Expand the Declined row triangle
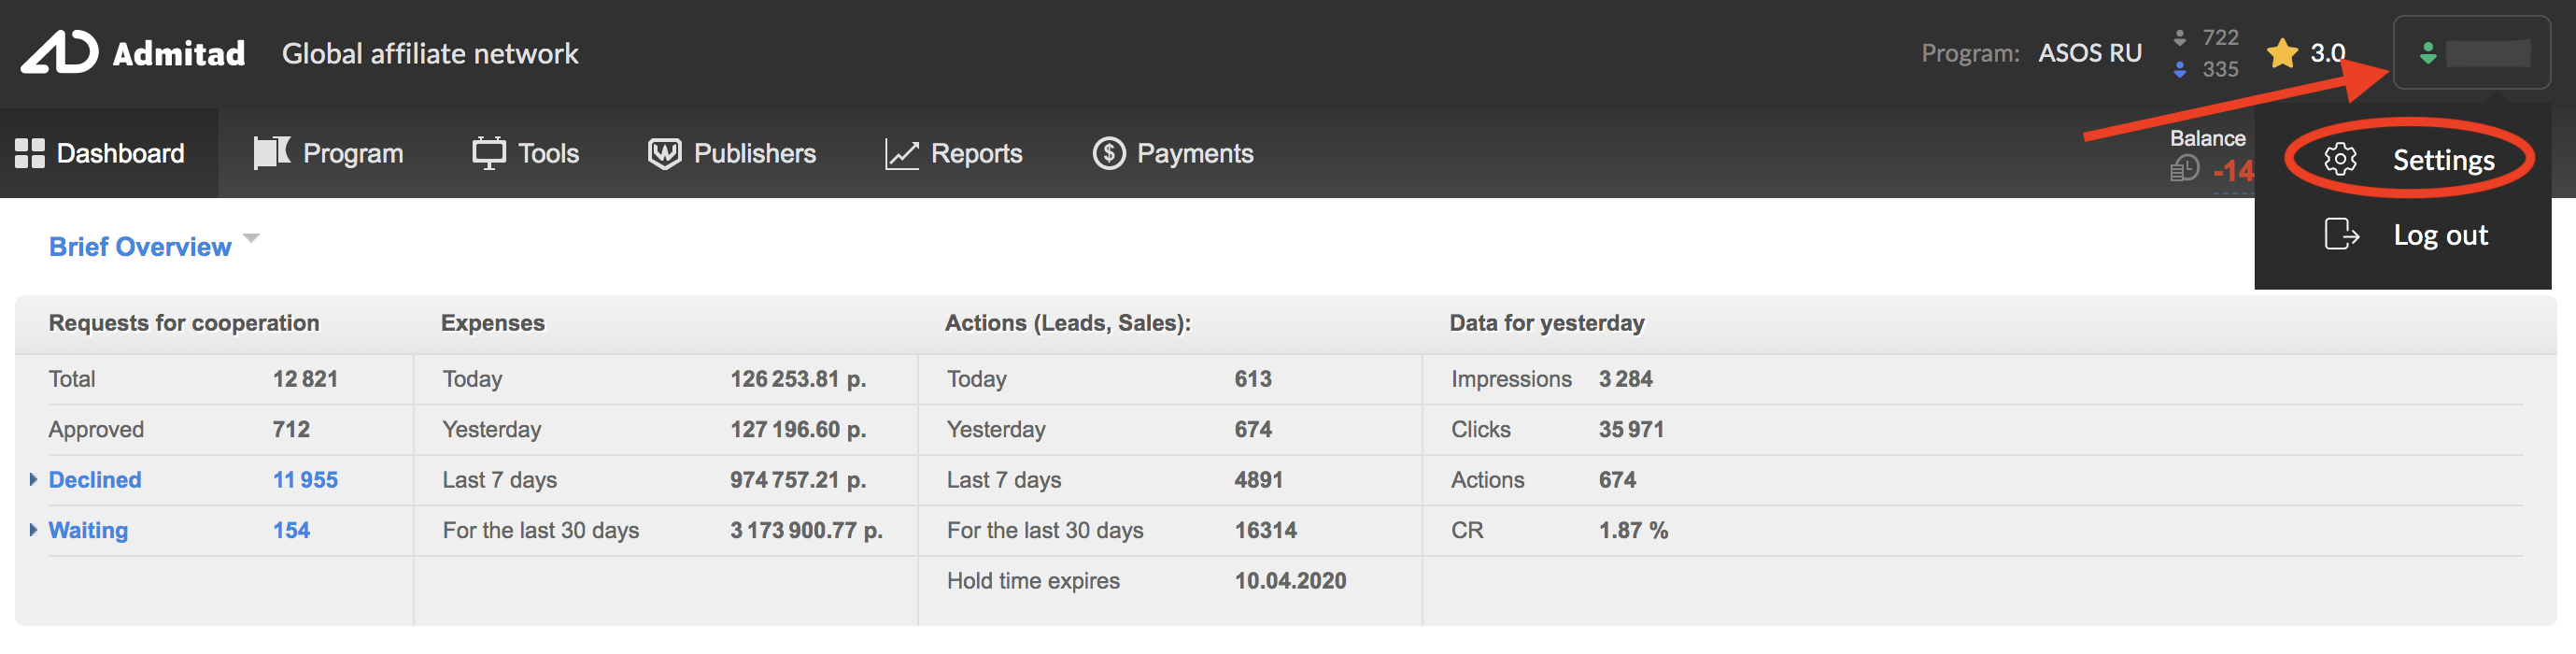Image resolution: width=2576 pixels, height=654 pixels. [33, 480]
